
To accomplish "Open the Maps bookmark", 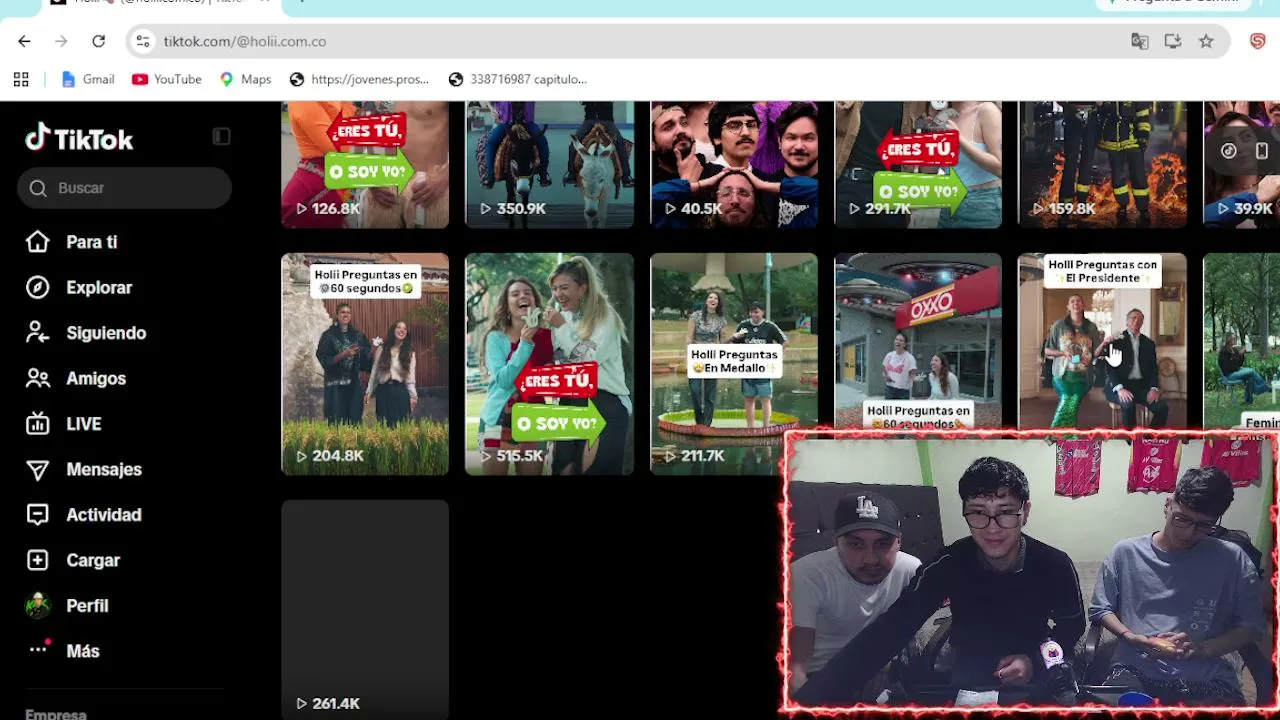I will pyautogui.click(x=245, y=79).
